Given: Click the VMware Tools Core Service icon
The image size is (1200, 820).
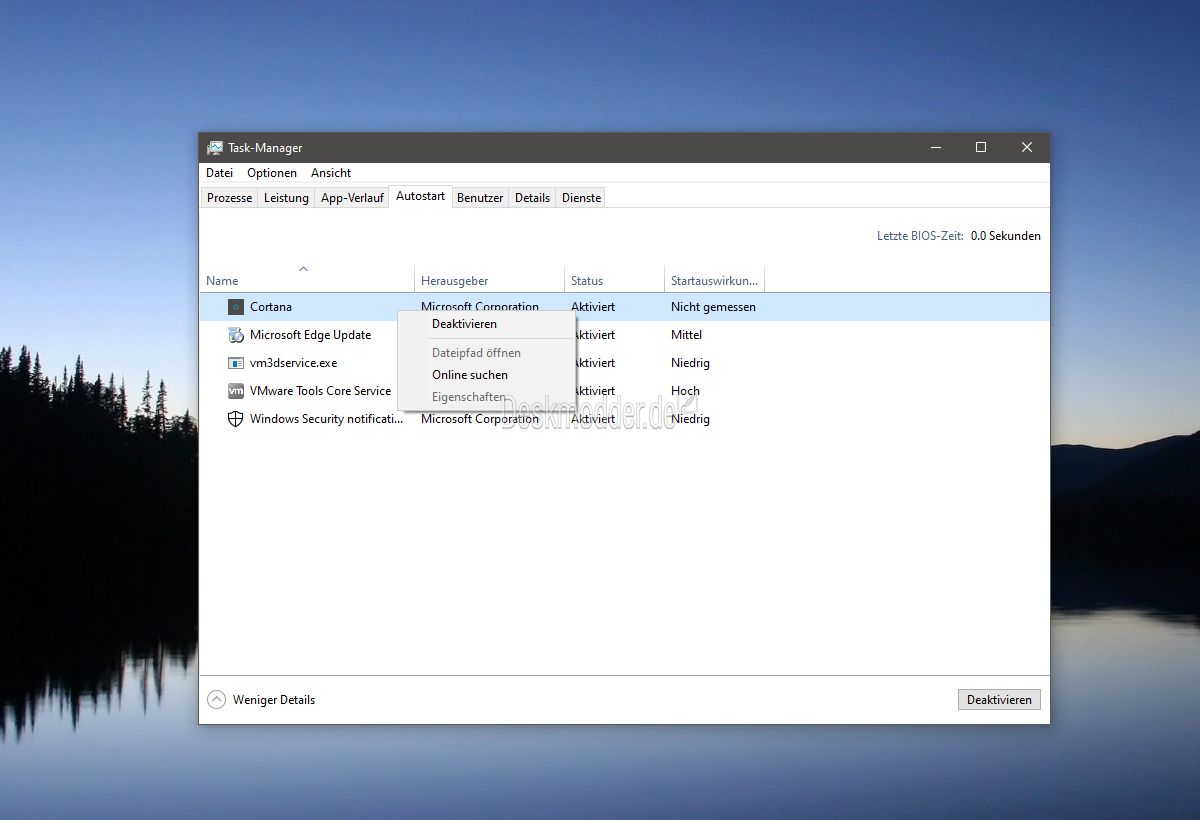Looking at the screenshot, I should 236,391.
